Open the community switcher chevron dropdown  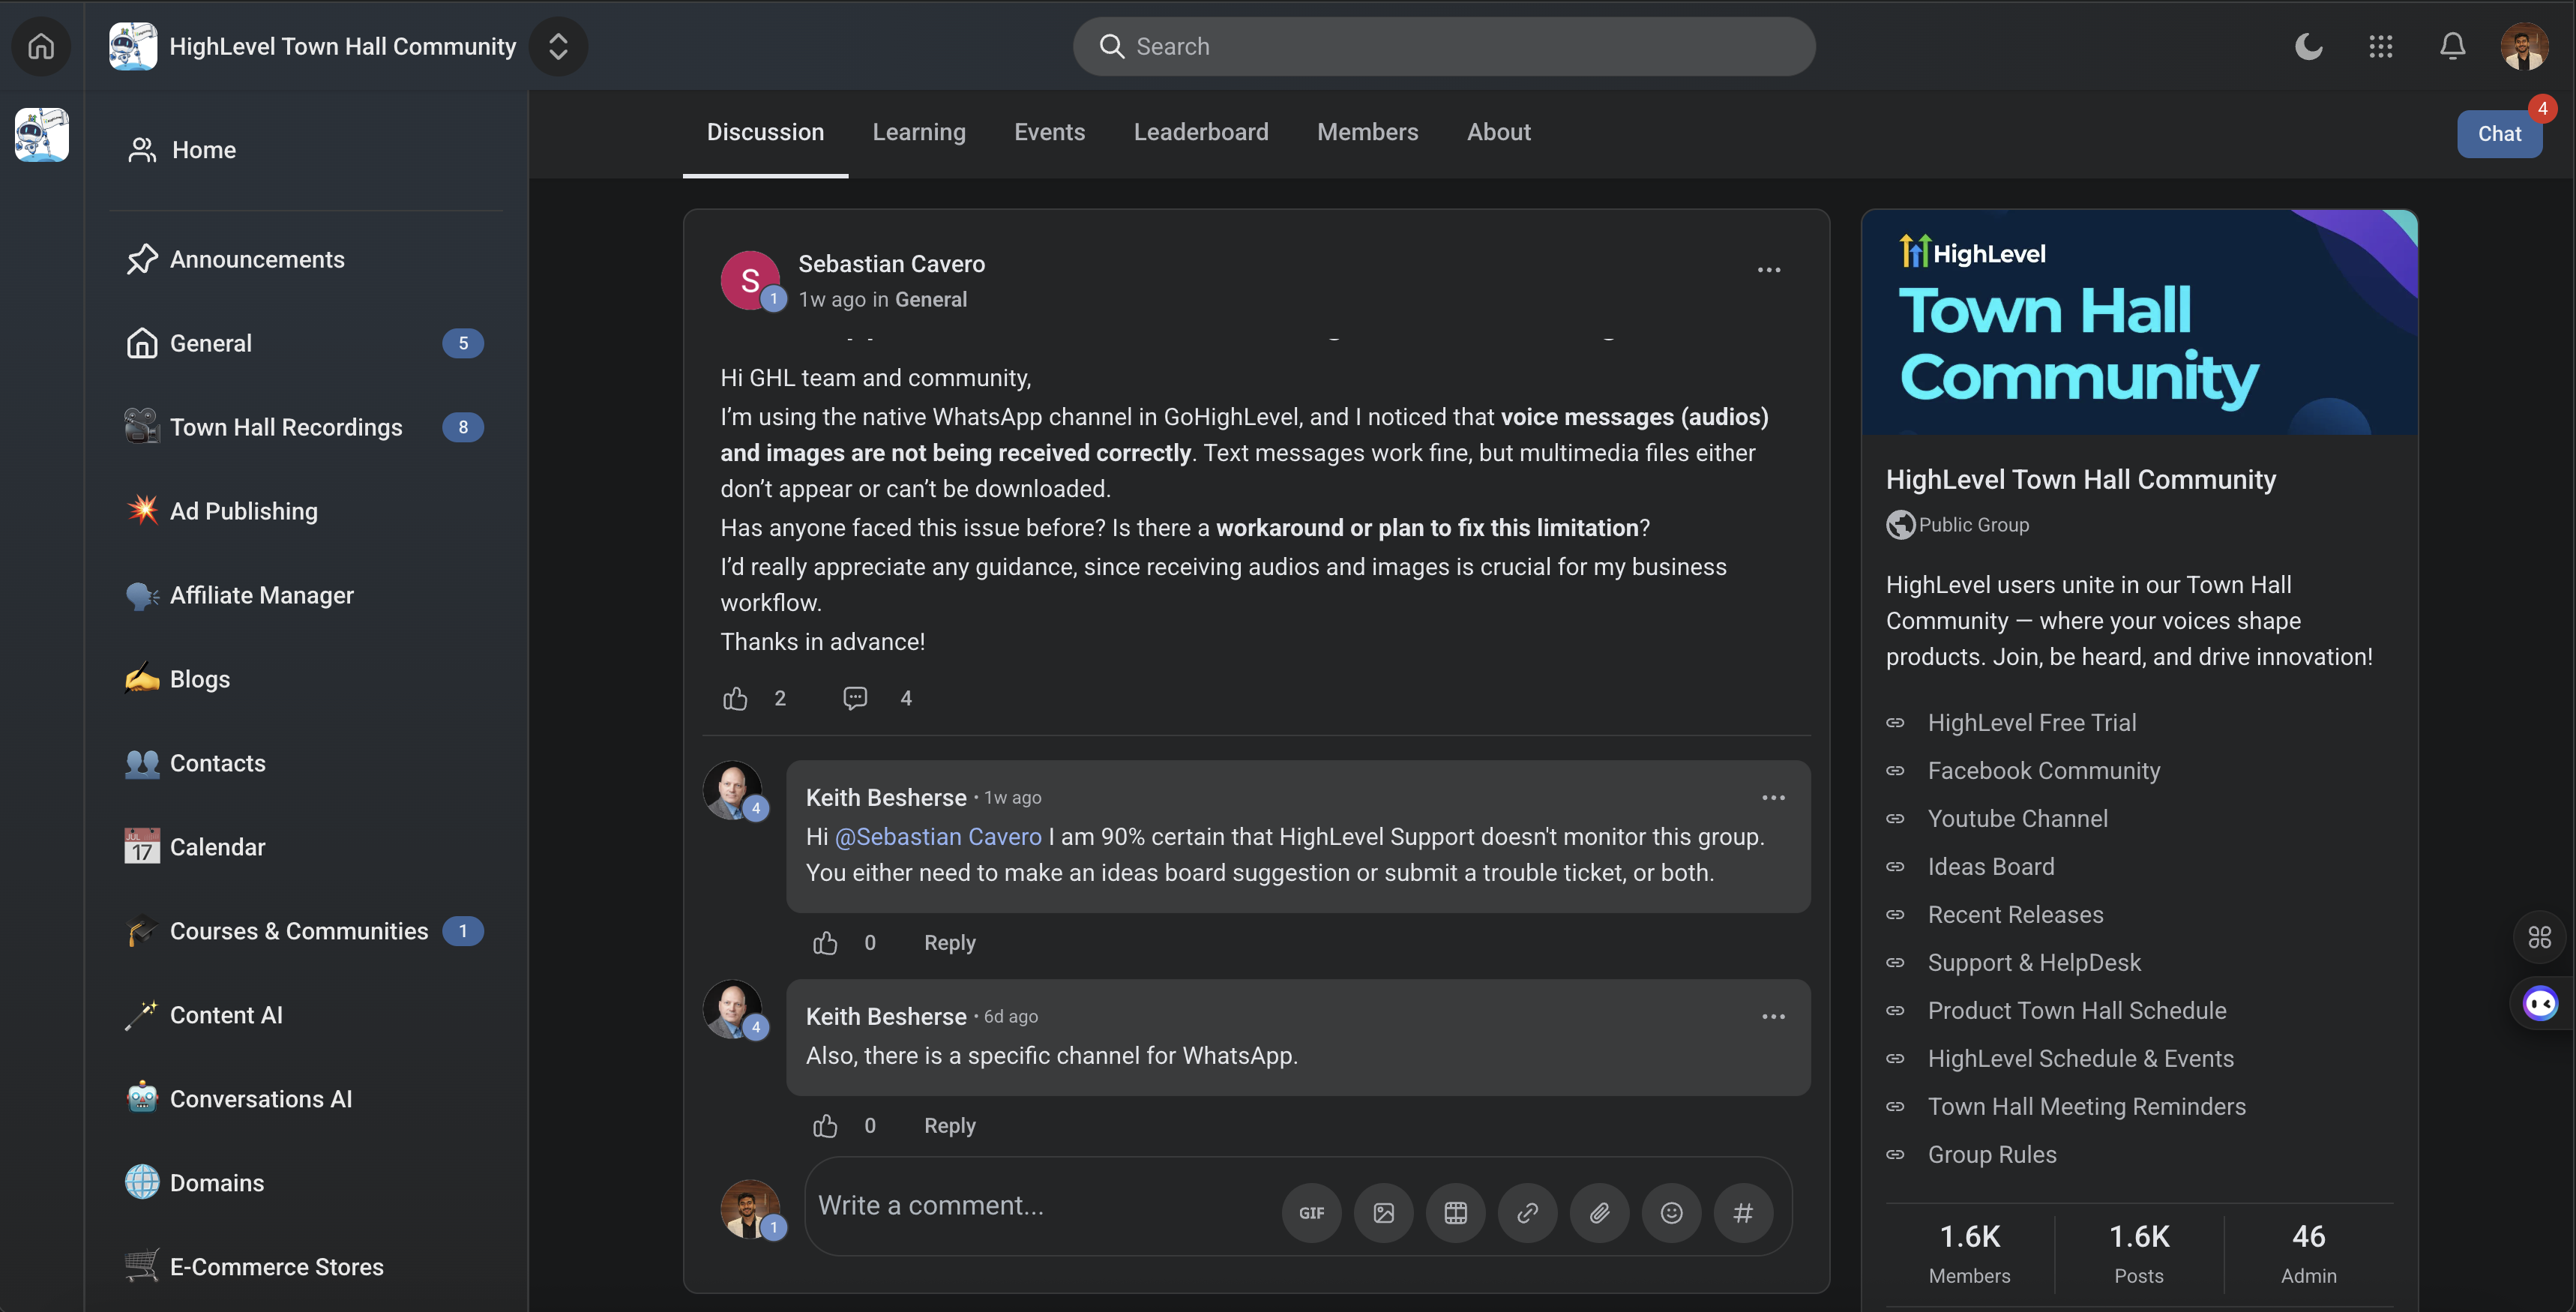click(x=558, y=46)
